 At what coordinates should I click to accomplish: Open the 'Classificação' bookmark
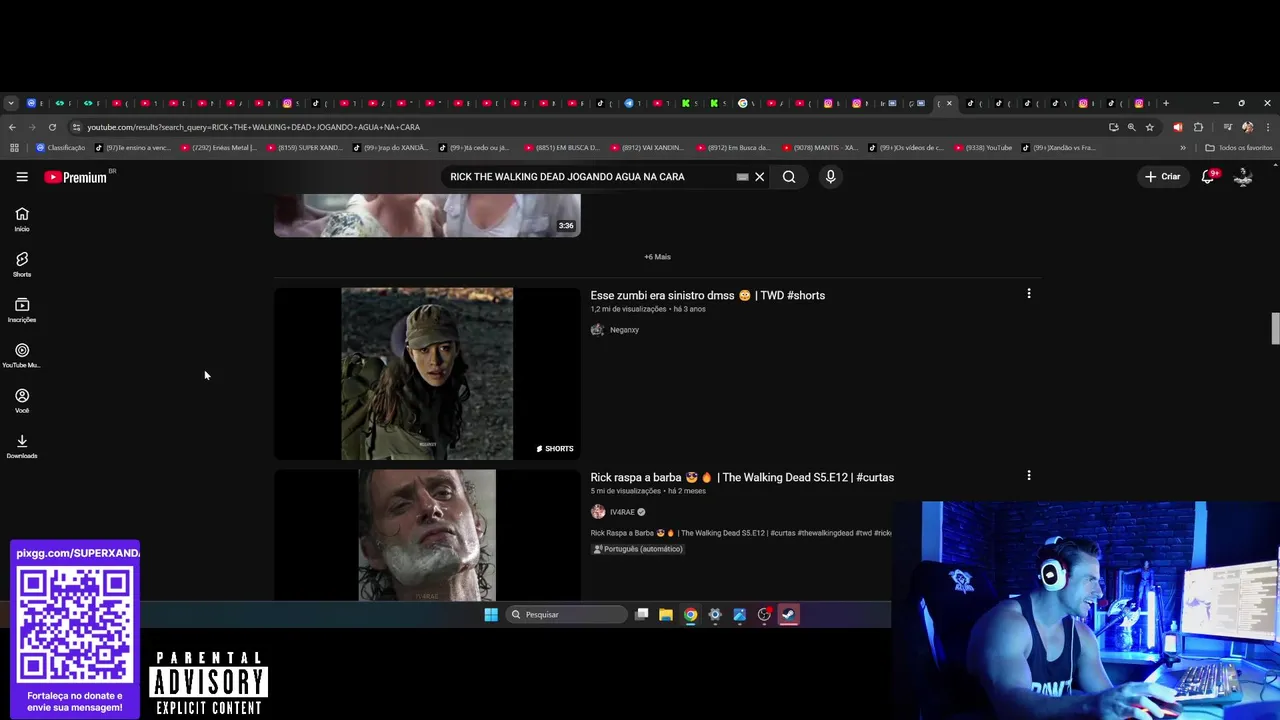tap(61, 148)
